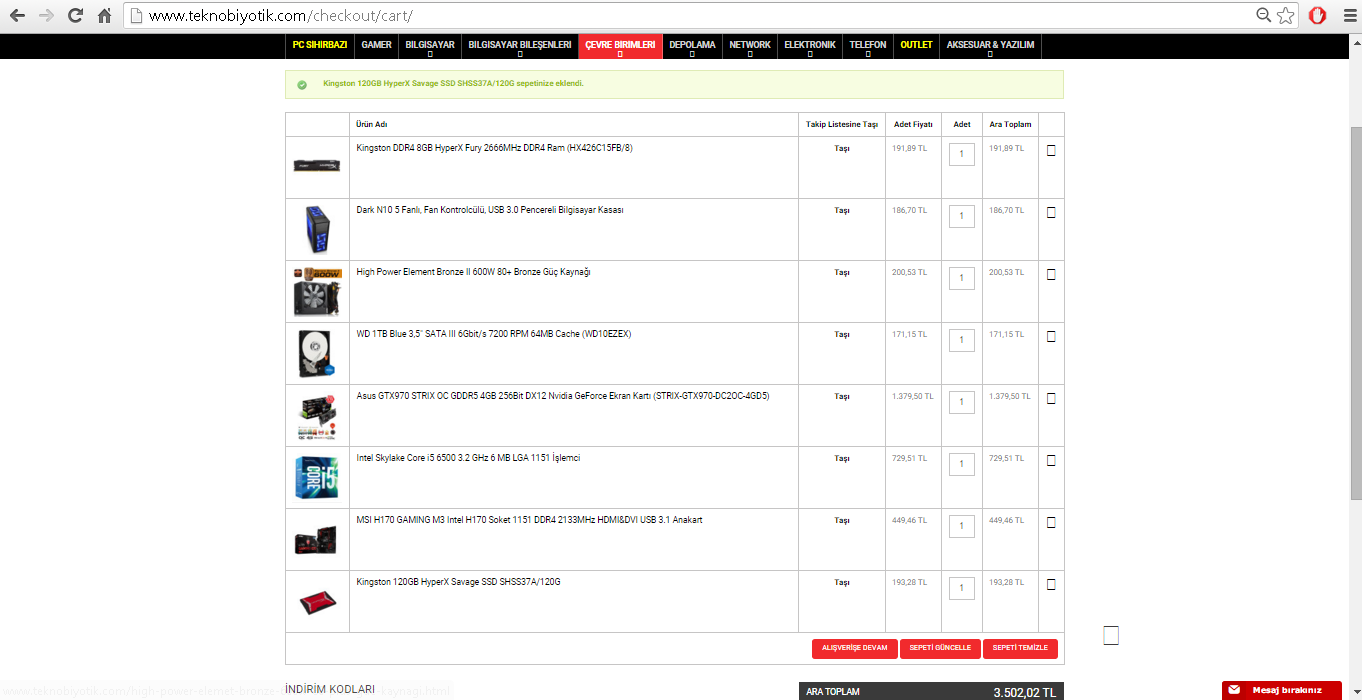Open Kingston DDR4 8GB HyperX Fury product link

tap(494, 148)
